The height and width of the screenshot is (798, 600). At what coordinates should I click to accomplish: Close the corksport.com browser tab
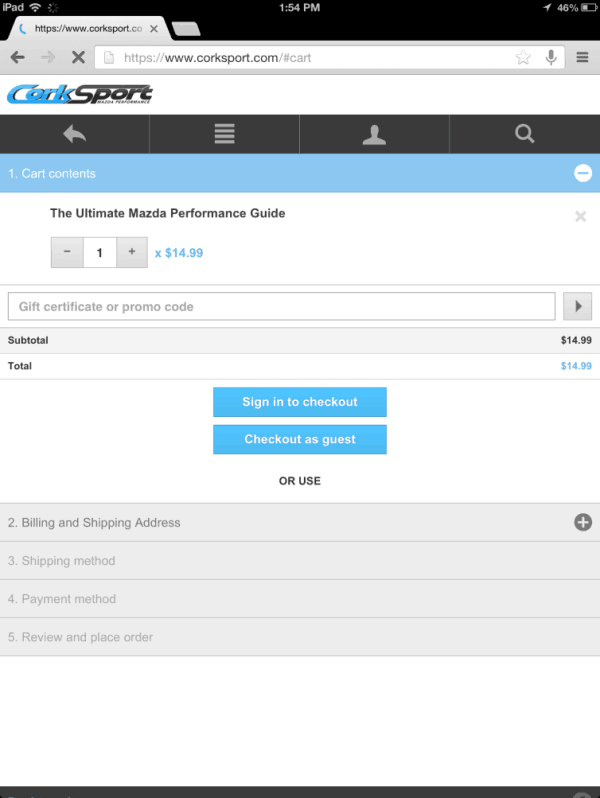153,29
